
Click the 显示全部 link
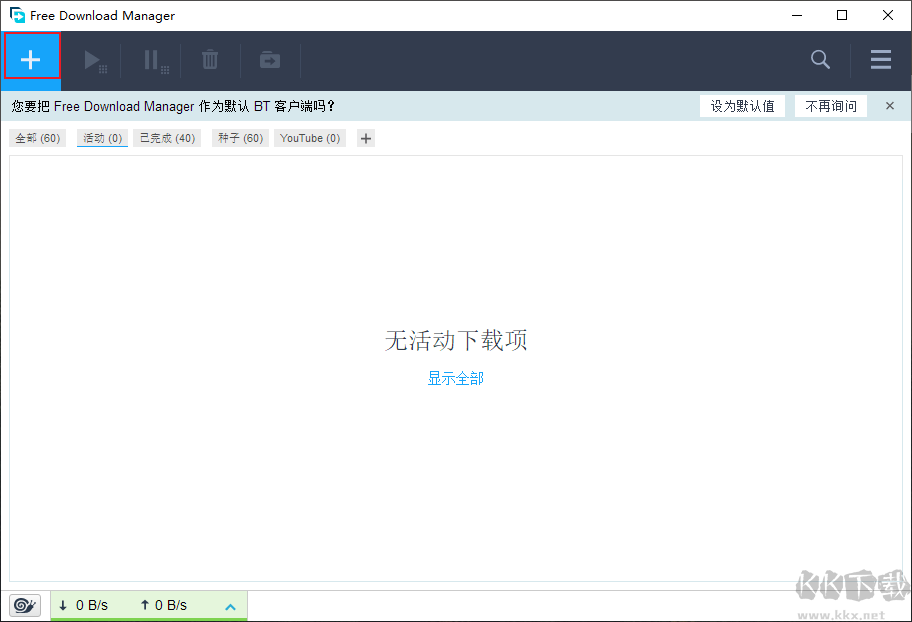pyautogui.click(x=455, y=378)
